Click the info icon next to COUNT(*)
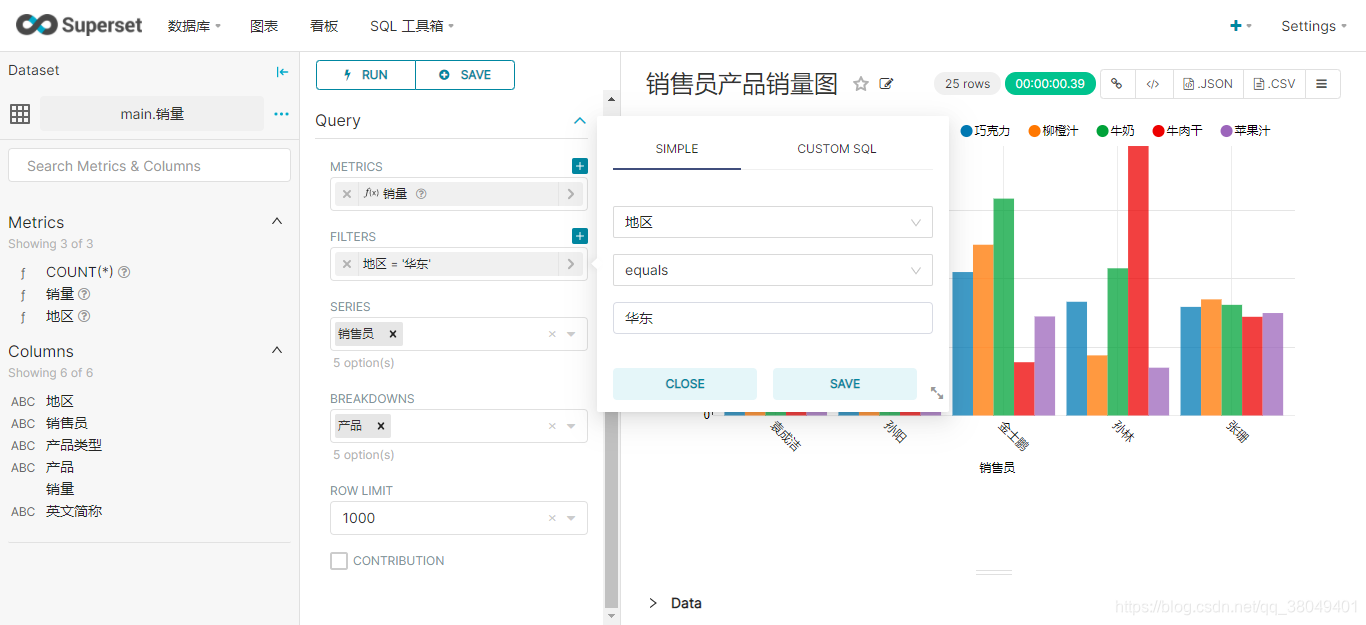This screenshot has width=1366, height=625. tap(125, 272)
